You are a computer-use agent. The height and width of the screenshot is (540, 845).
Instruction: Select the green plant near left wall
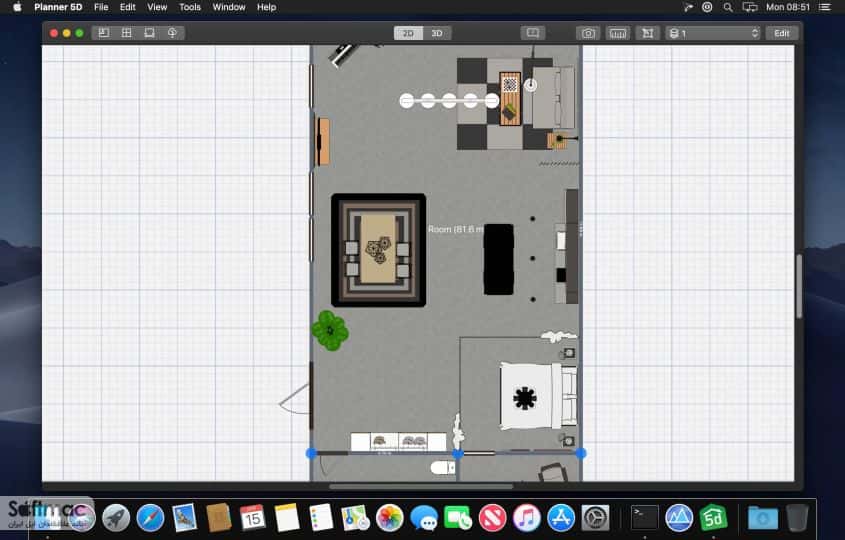(x=330, y=330)
